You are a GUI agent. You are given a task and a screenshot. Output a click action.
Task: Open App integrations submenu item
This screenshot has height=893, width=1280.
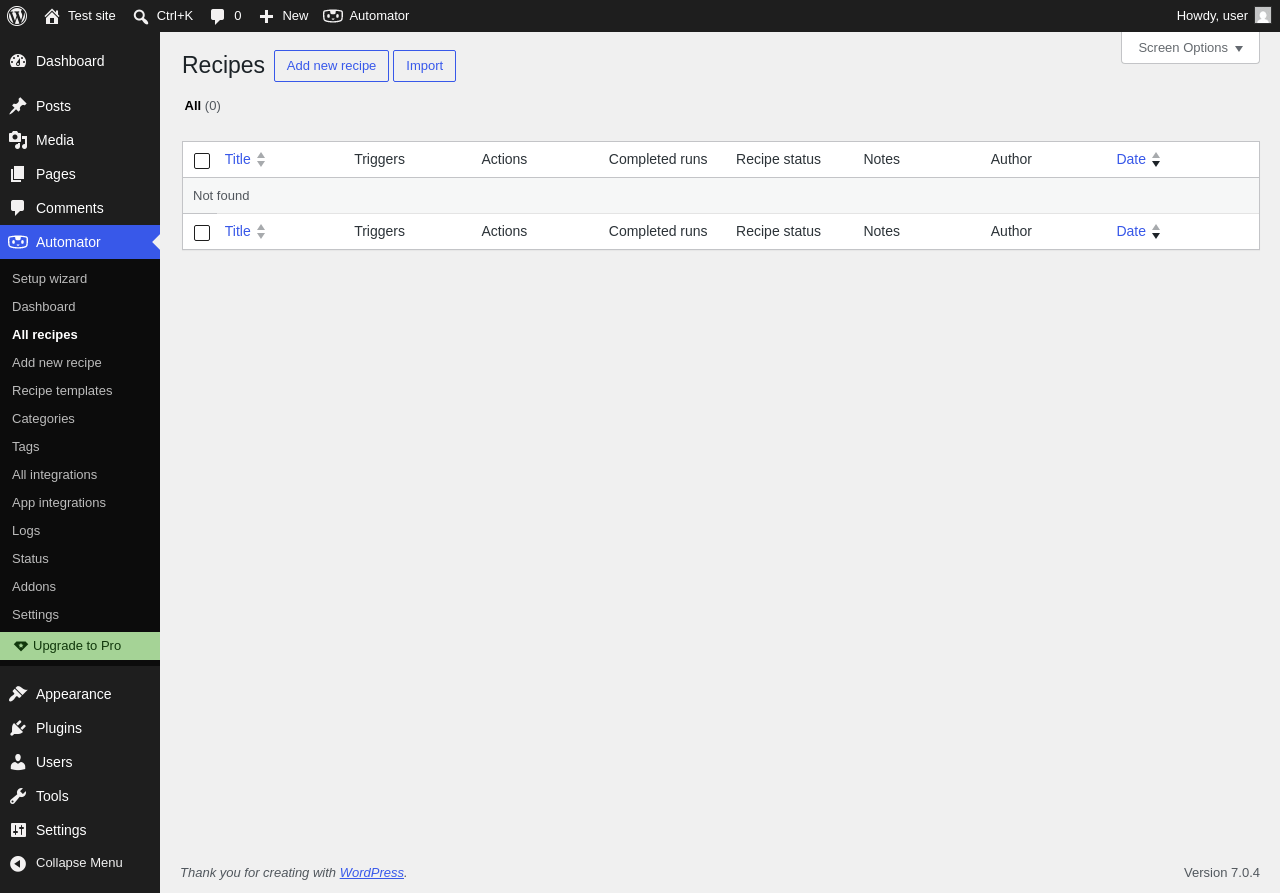(x=80, y=503)
